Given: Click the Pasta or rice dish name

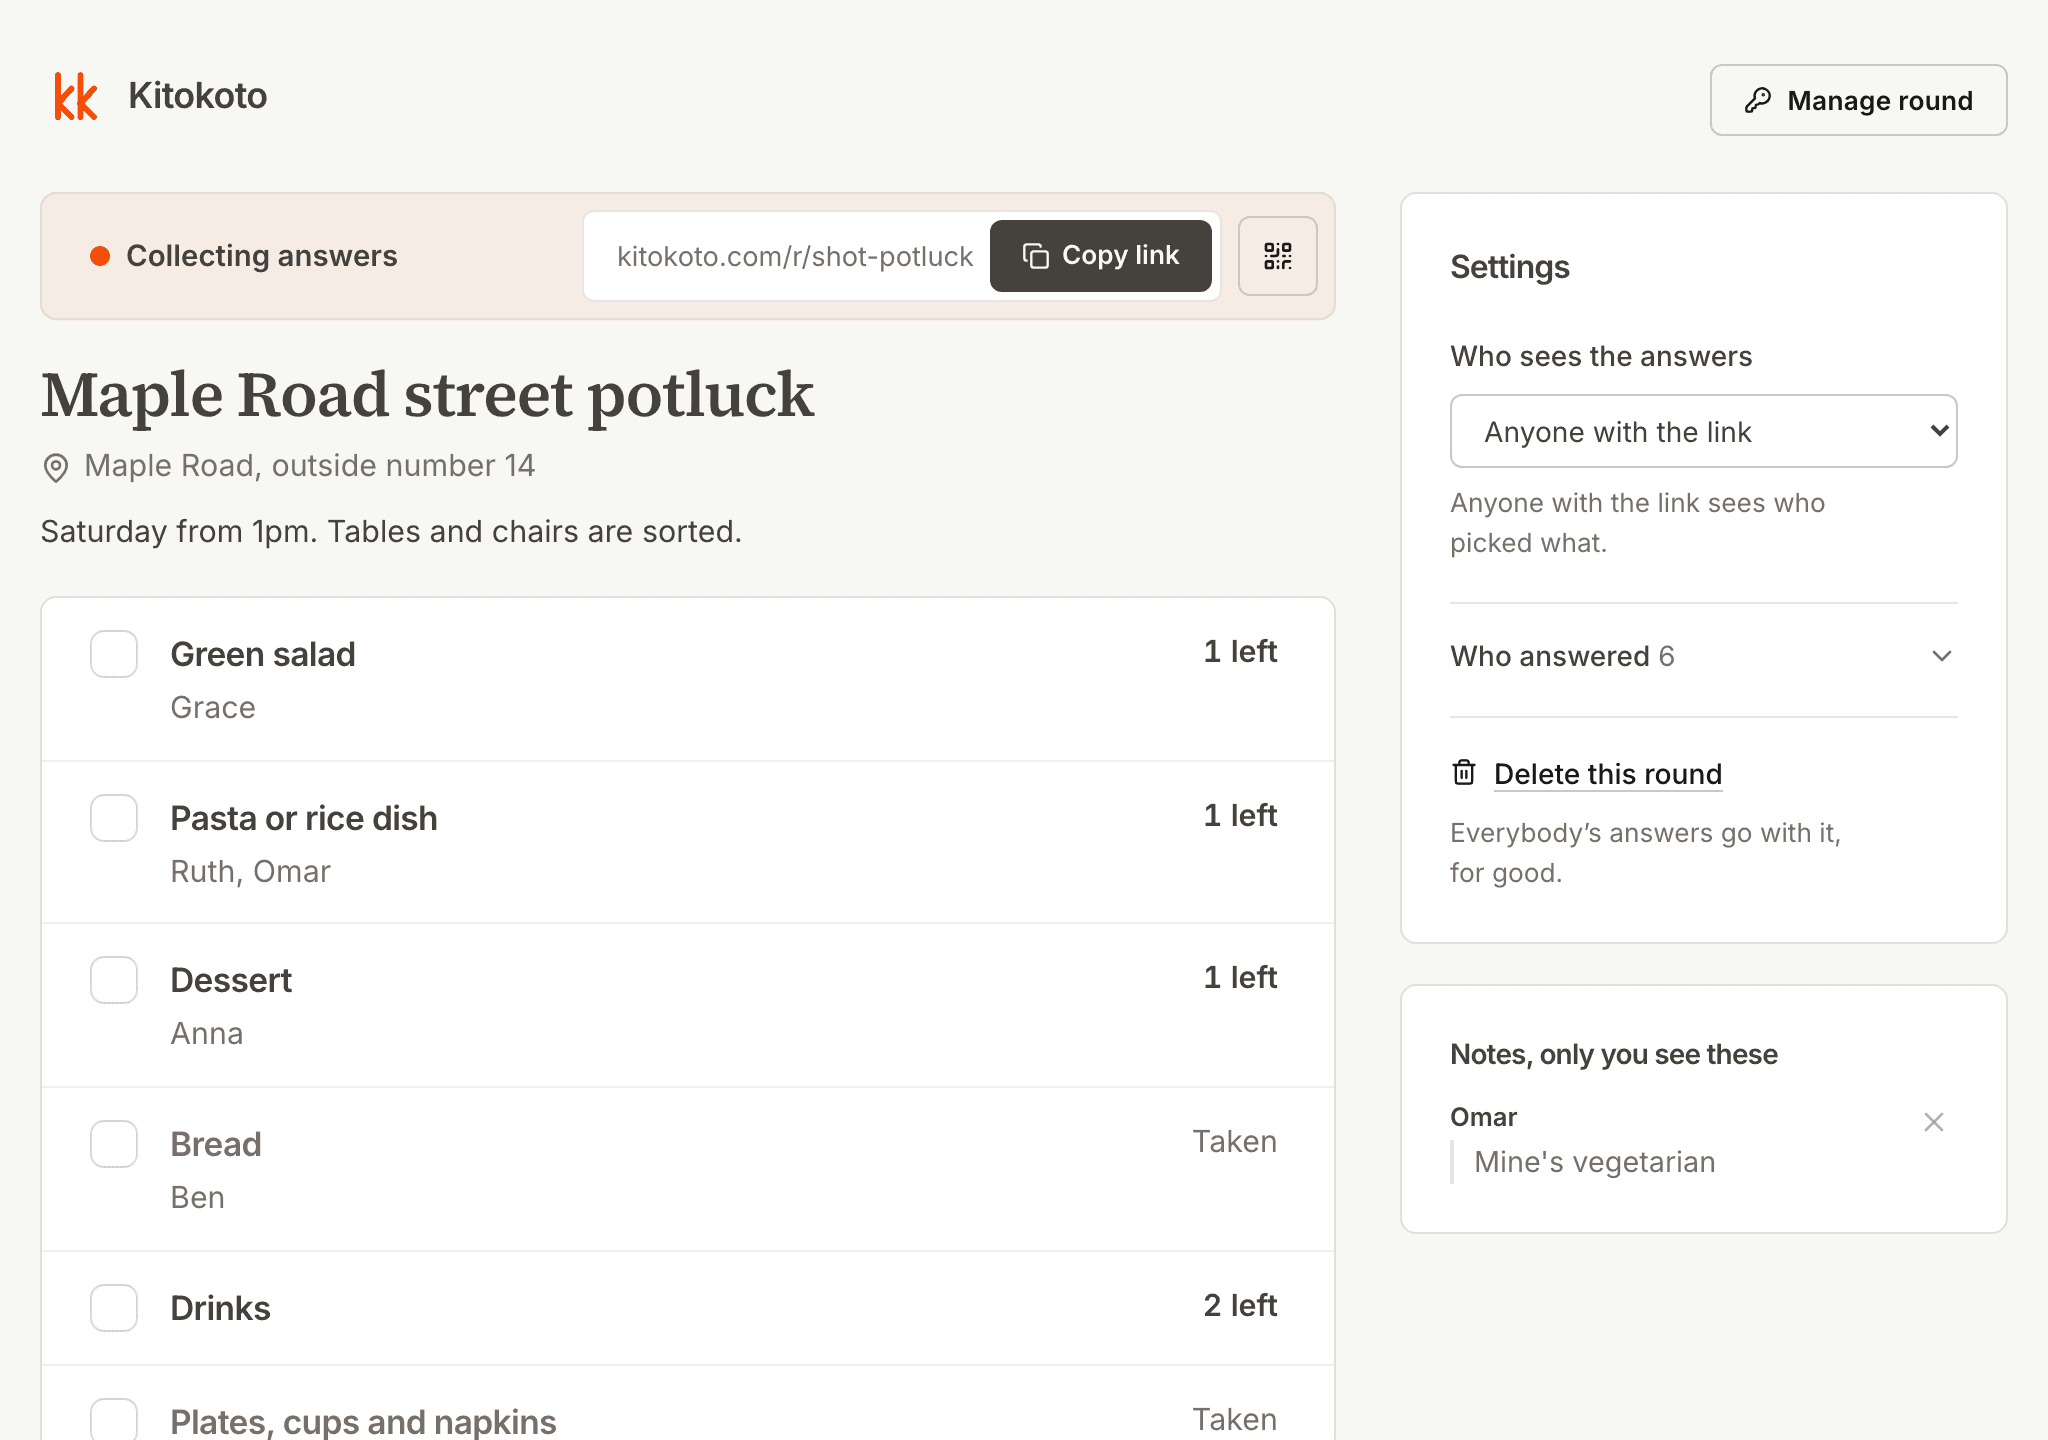Looking at the screenshot, I should click(x=304, y=818).
